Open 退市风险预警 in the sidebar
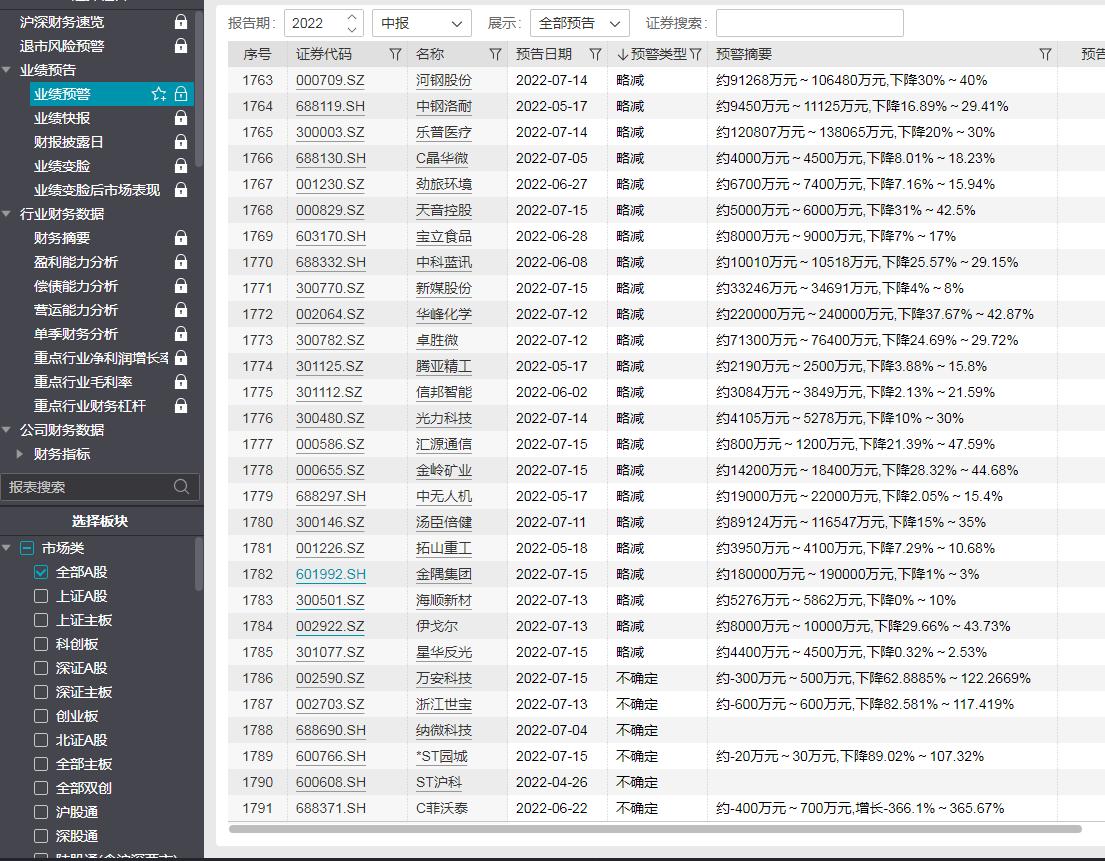Viewport: 1105px width, 861px height. click(x=62, y=46)
